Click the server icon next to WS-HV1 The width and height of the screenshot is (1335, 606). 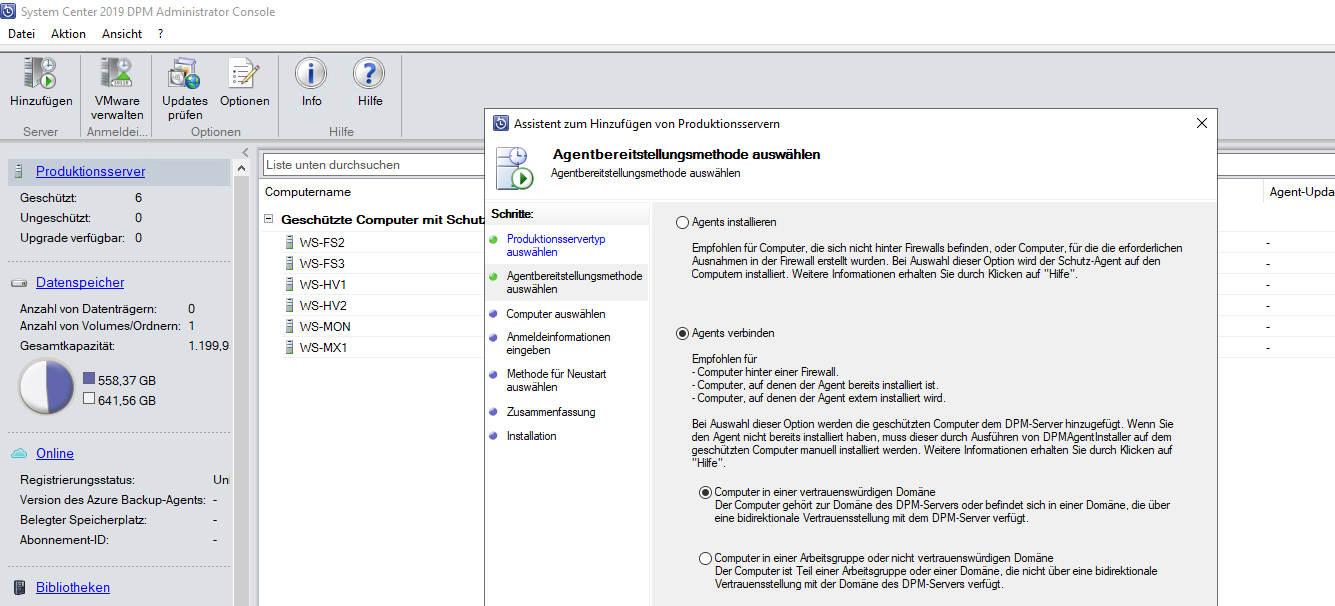pos(289,284)
